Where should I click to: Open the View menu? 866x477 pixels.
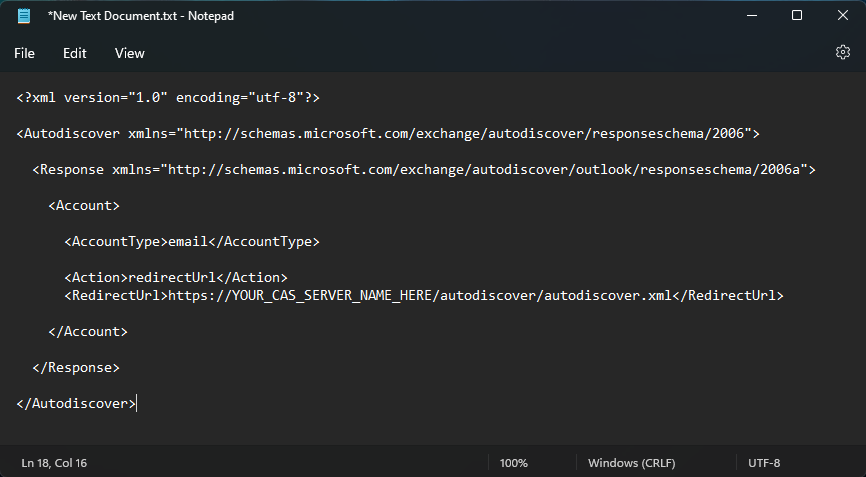click(130, 53)
